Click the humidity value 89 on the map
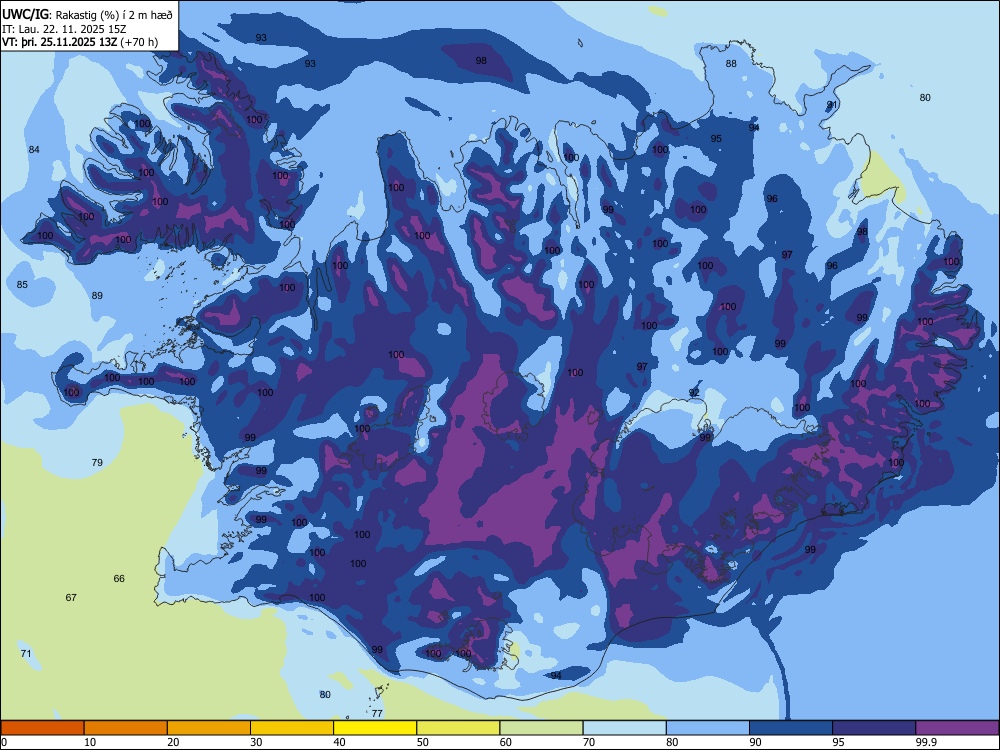Image resolution: width=1000 pixels, height=750 pixels. tap(97, 295)
